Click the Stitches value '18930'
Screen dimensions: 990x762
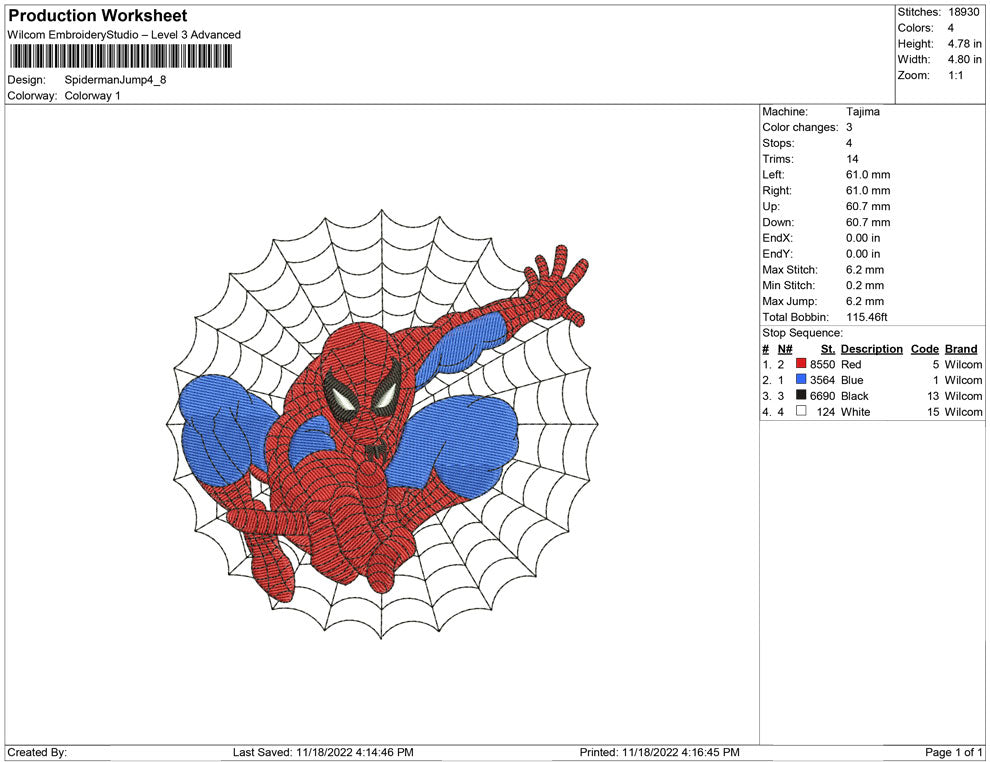point(963,12)
